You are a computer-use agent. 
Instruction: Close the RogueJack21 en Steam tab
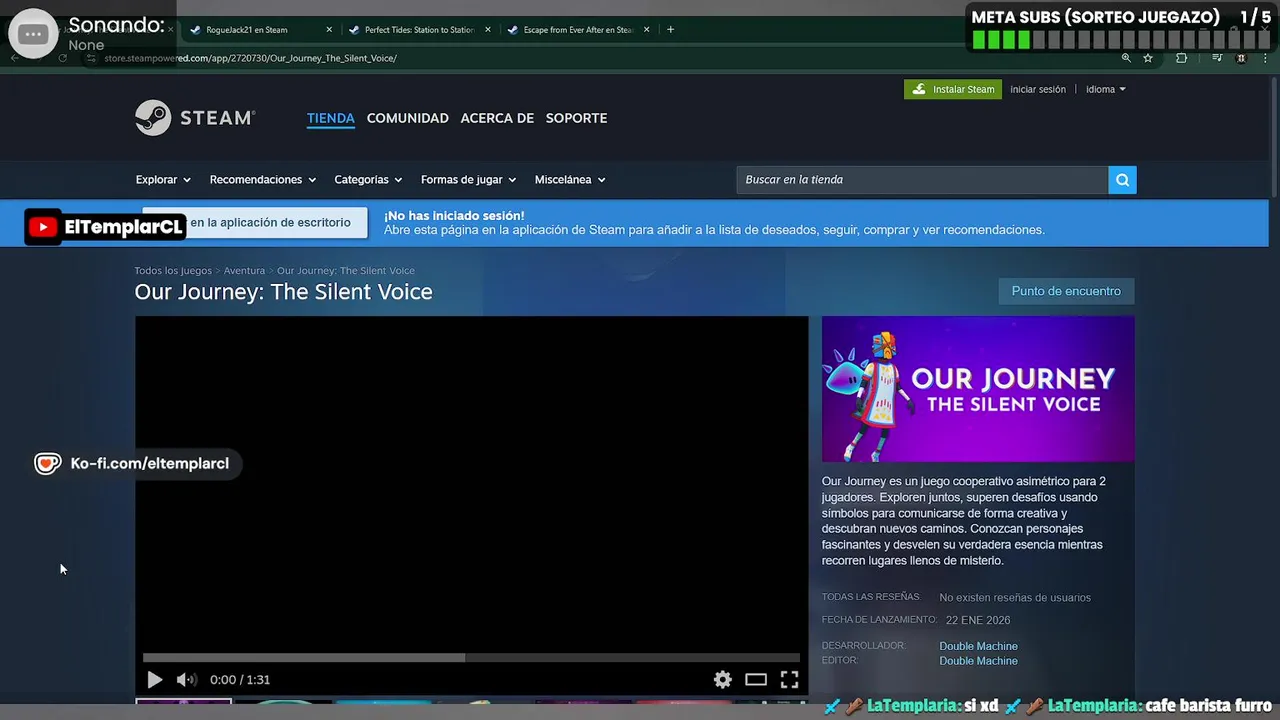[329, 30]
